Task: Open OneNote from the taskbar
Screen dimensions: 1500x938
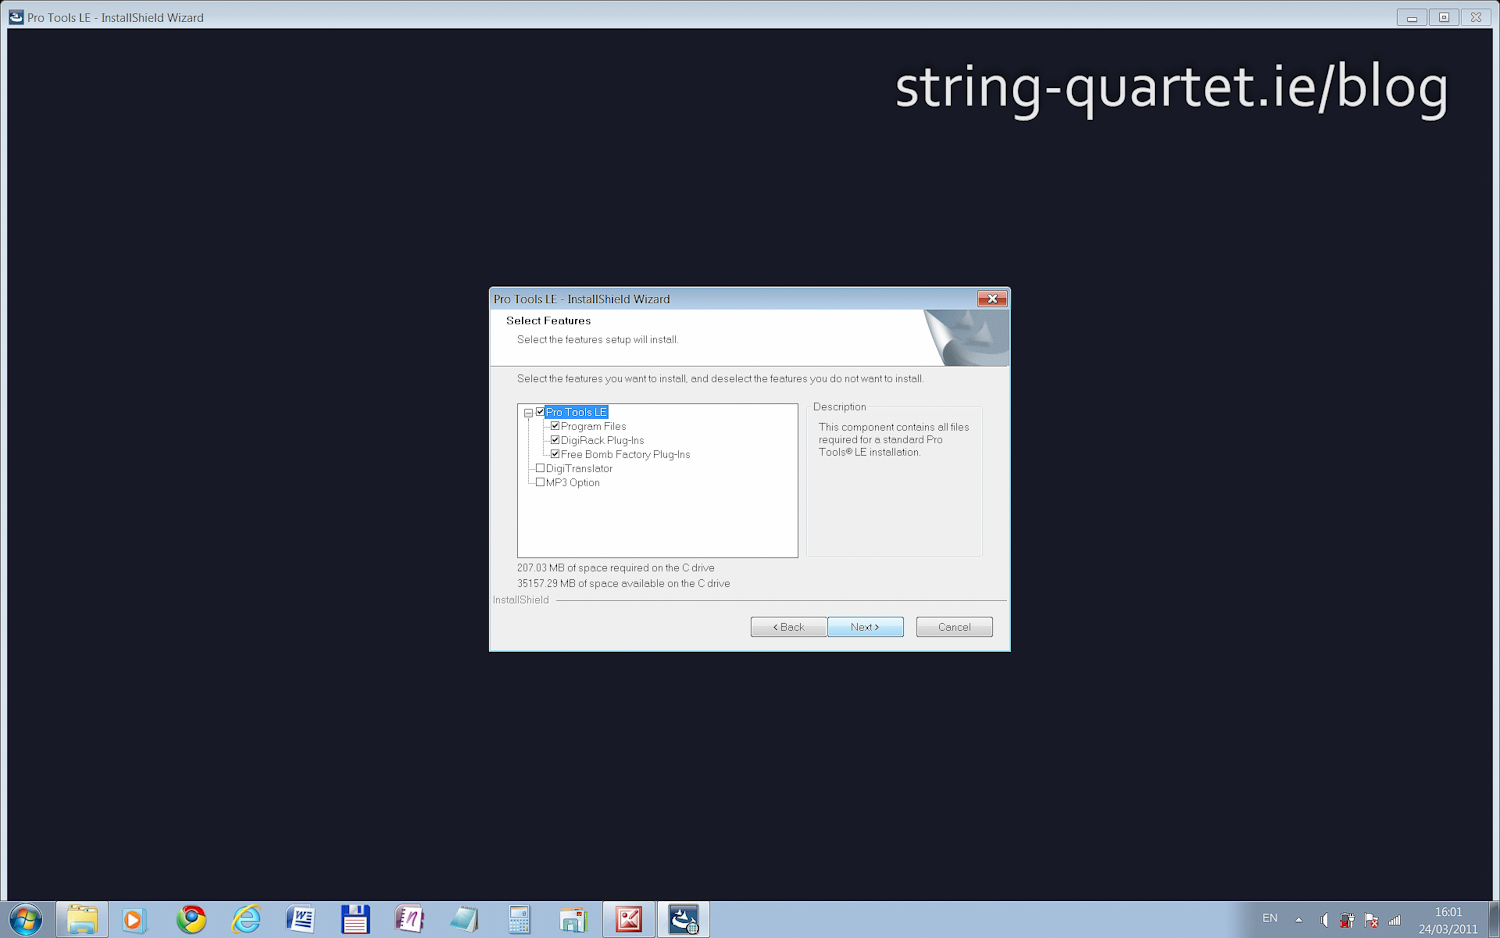Action: click(x=409, y=919)
